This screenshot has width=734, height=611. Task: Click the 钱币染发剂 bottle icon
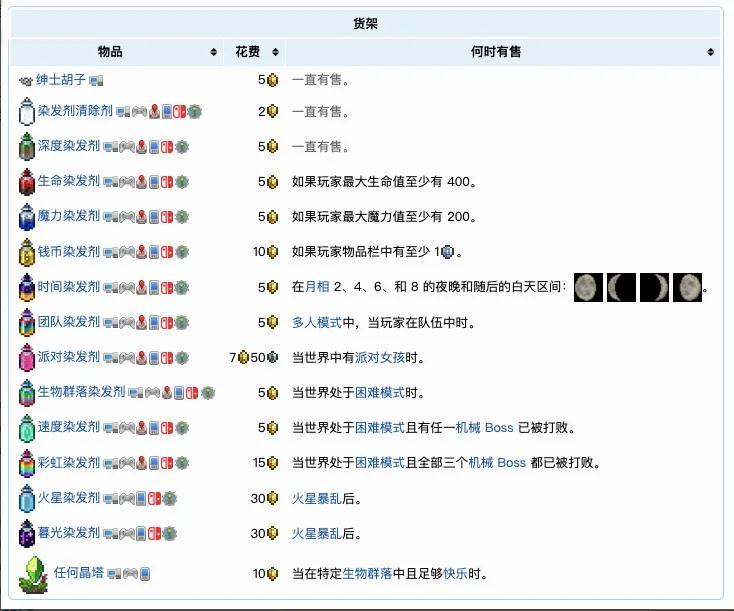pos(26,252)
